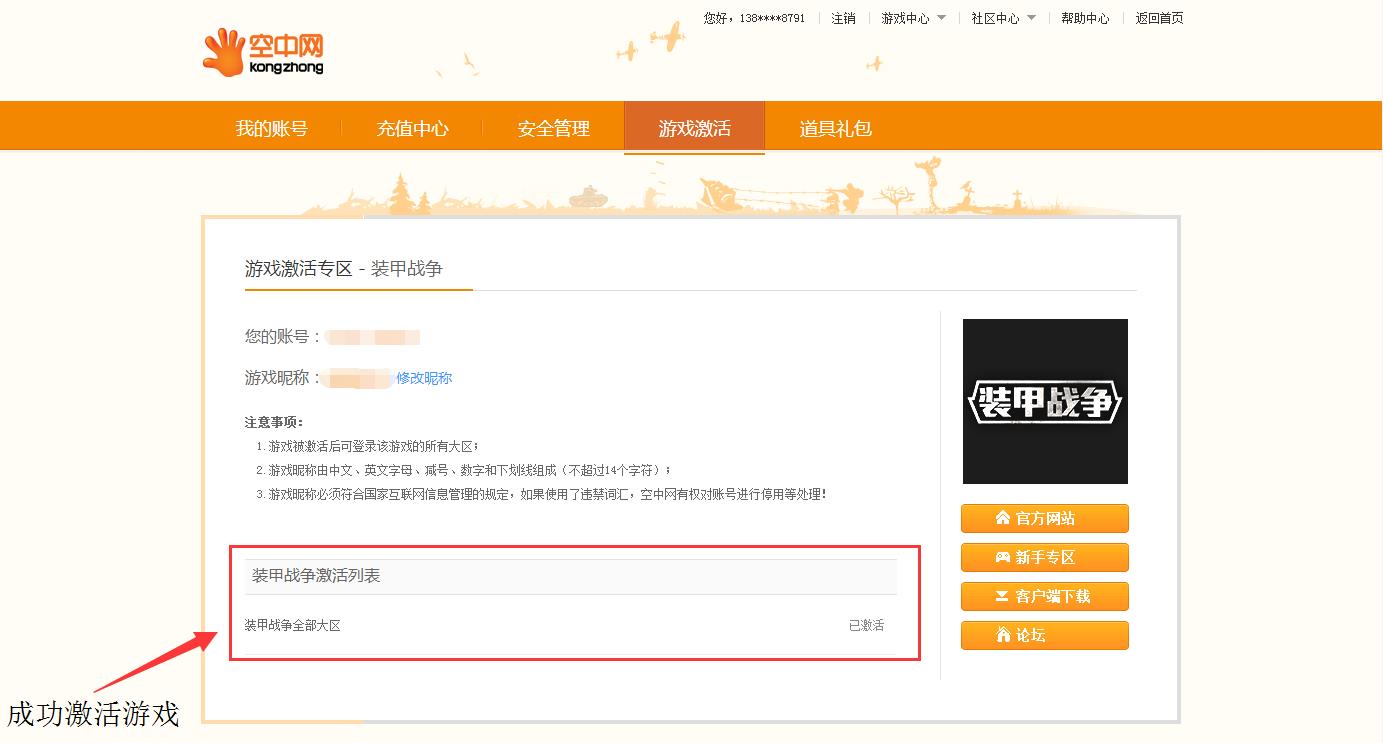Open the 我的账号 tab
The height and width of the screenshot is (743, 1383).
click(271, 128)
